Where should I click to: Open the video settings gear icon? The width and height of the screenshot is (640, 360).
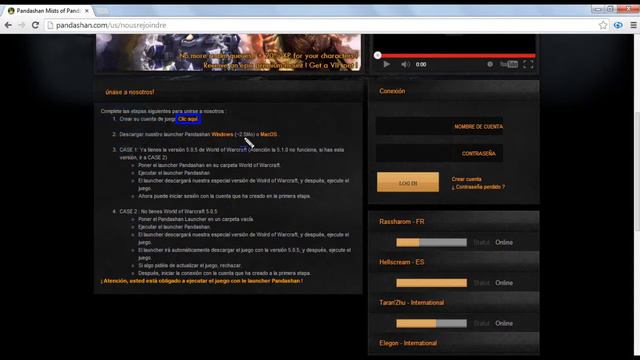pyautogui.click(x=490, y=64)
